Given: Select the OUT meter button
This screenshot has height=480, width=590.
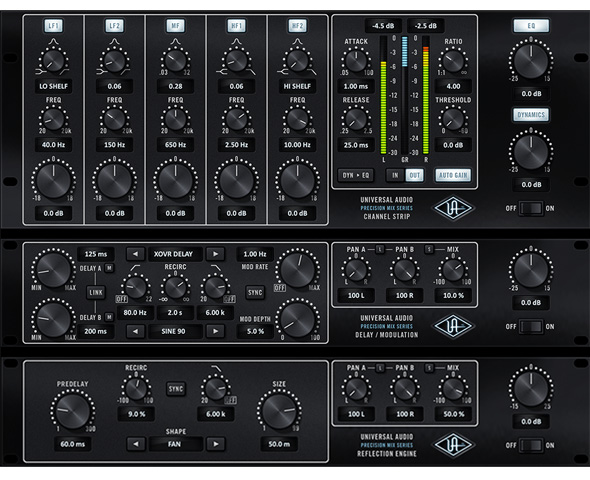Looking at the screenshot, I should coord(414,175).
